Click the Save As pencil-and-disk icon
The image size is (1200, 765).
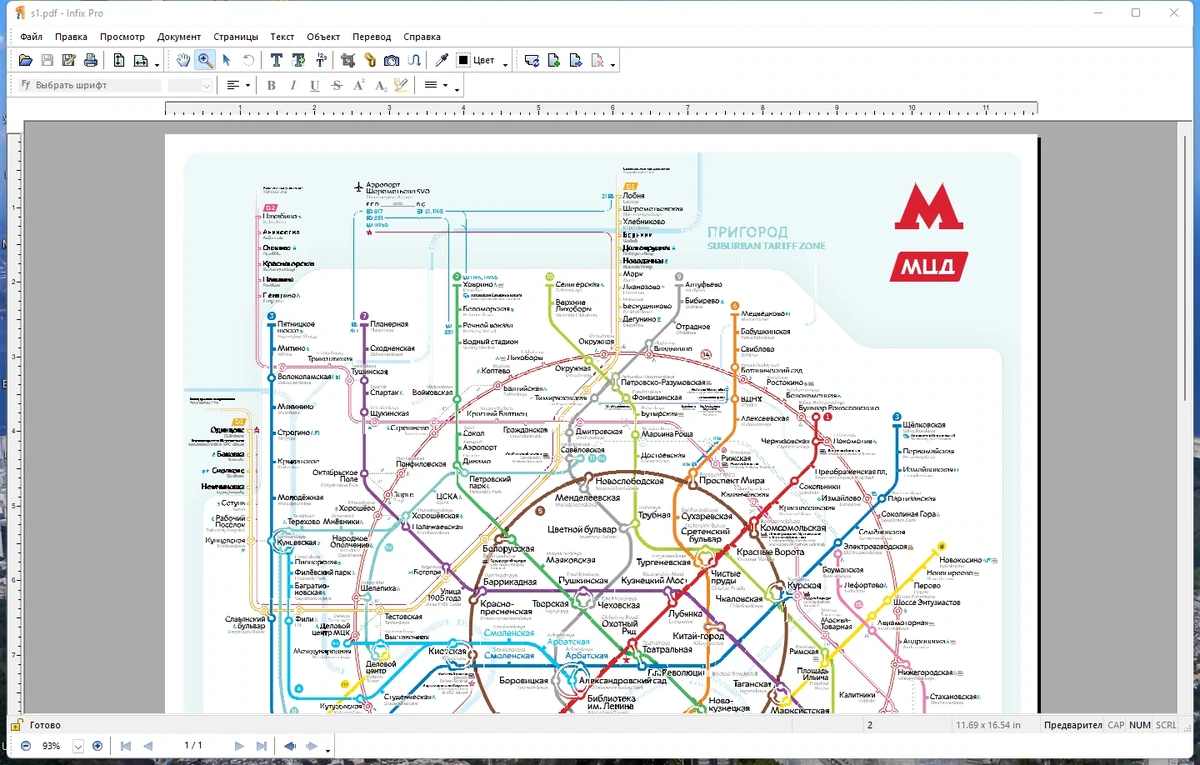pyautogui.click(x=69, y=61)
